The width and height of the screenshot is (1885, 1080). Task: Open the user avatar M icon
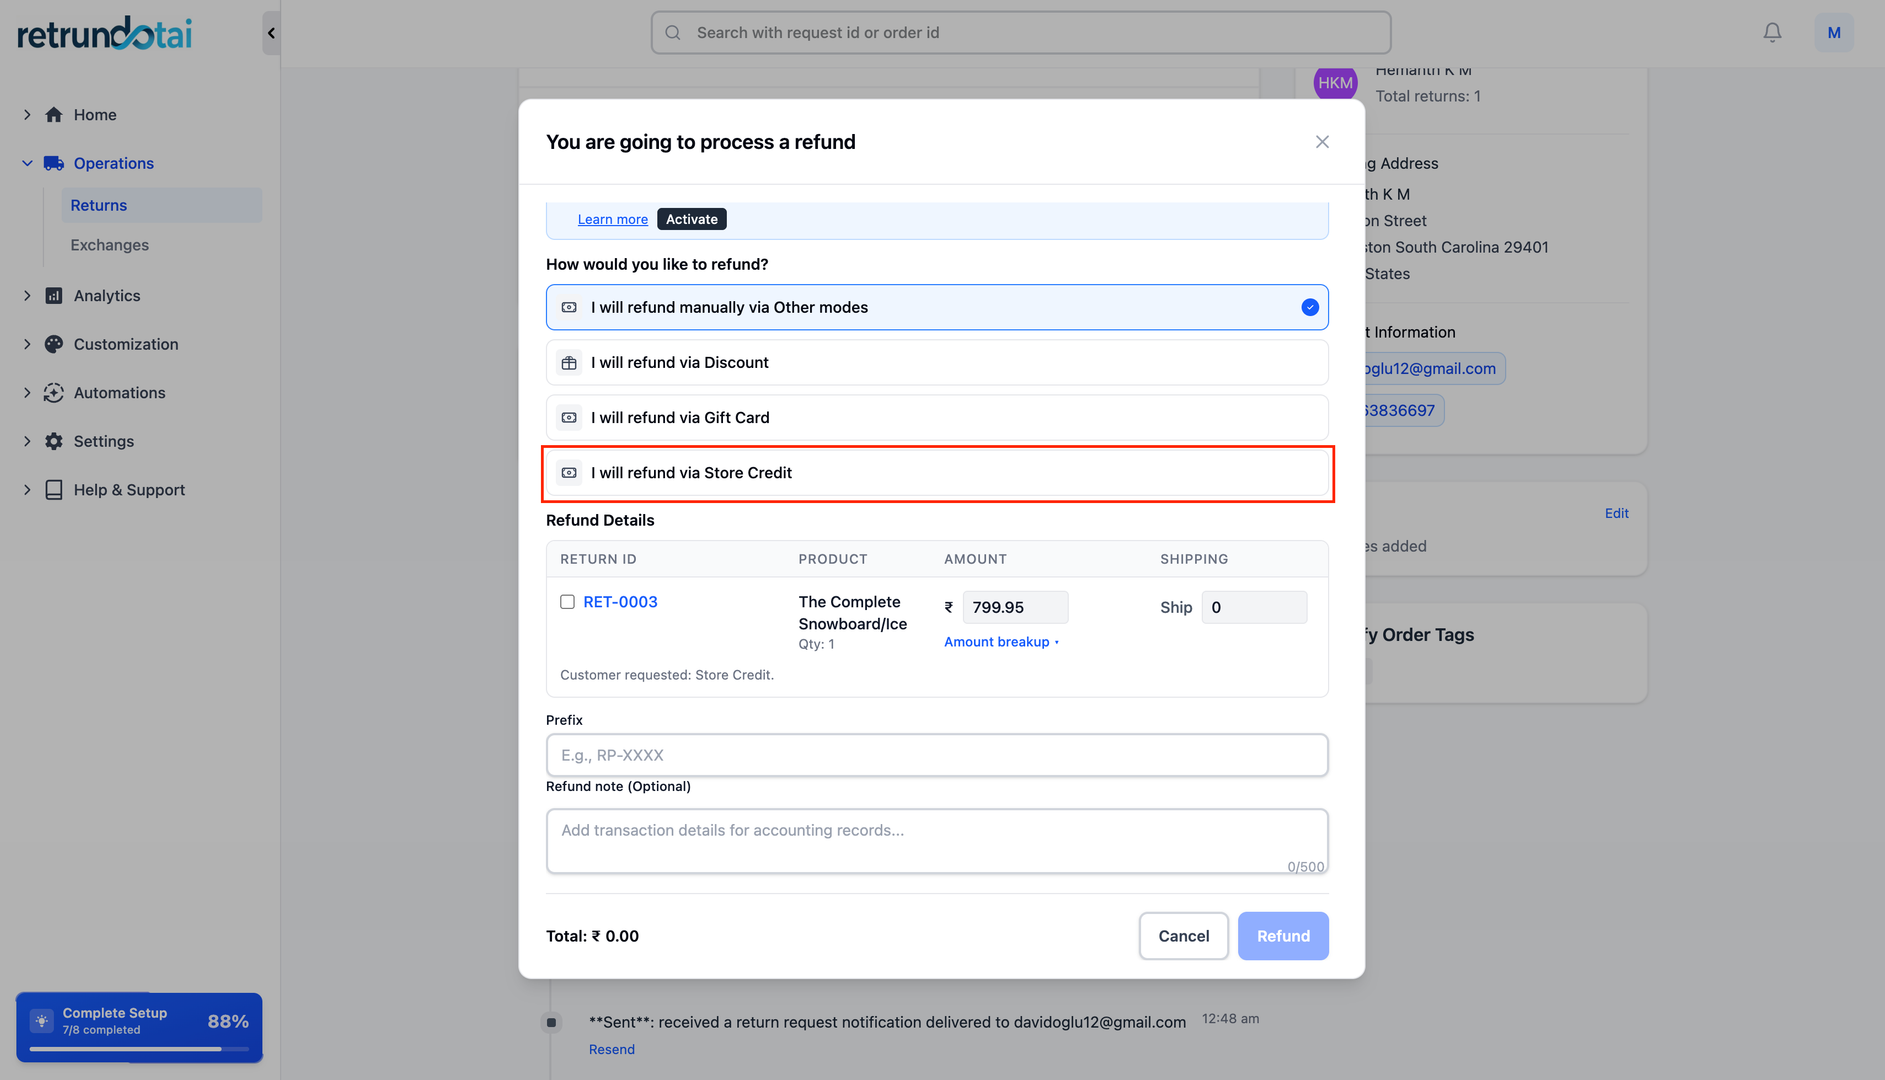tap(1833, 33)
